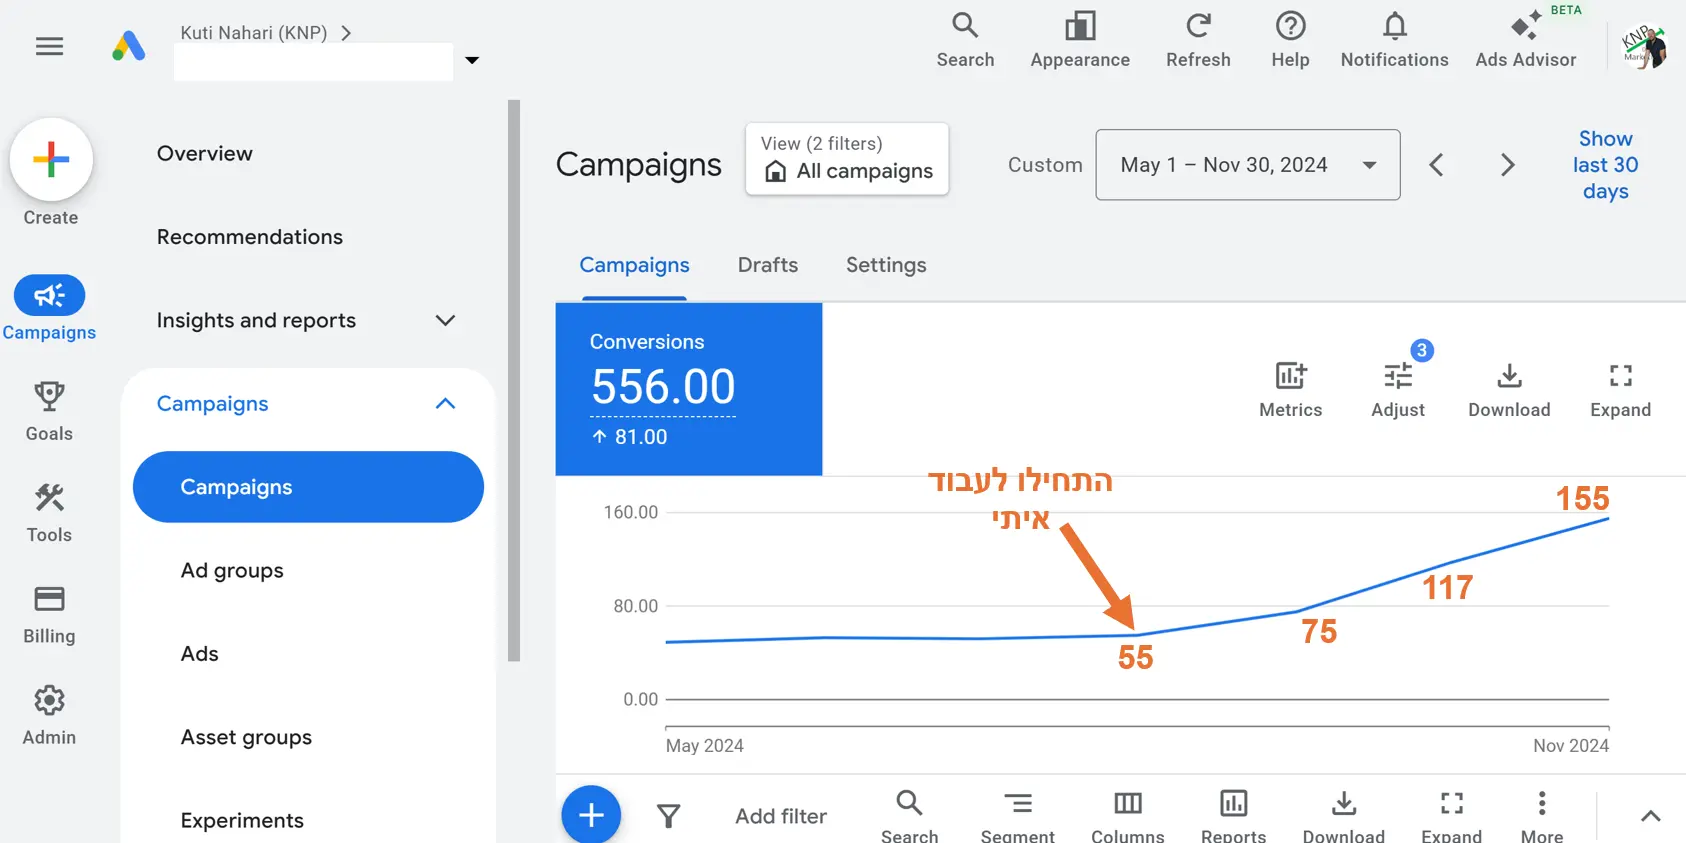Viewport: 1686px width, 843px height.
Task: Click the Google Ads logo
Action: pyautogui.click(x=129, y=46)
